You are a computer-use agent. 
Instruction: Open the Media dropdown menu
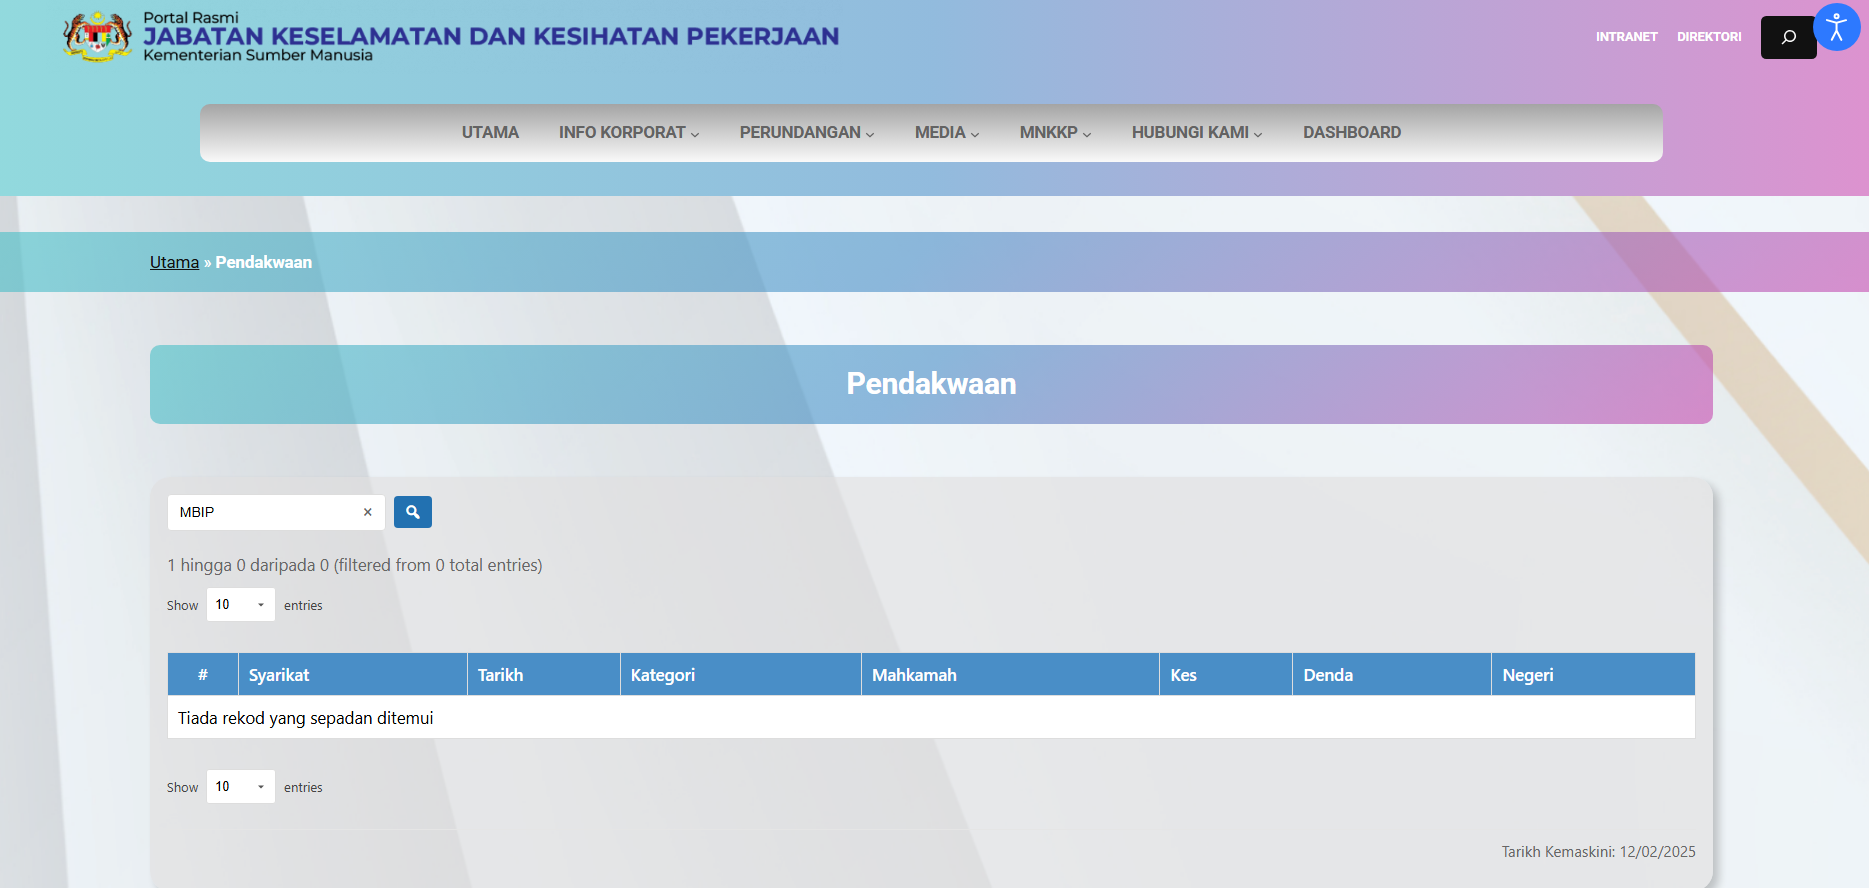(x=946, y=133)
